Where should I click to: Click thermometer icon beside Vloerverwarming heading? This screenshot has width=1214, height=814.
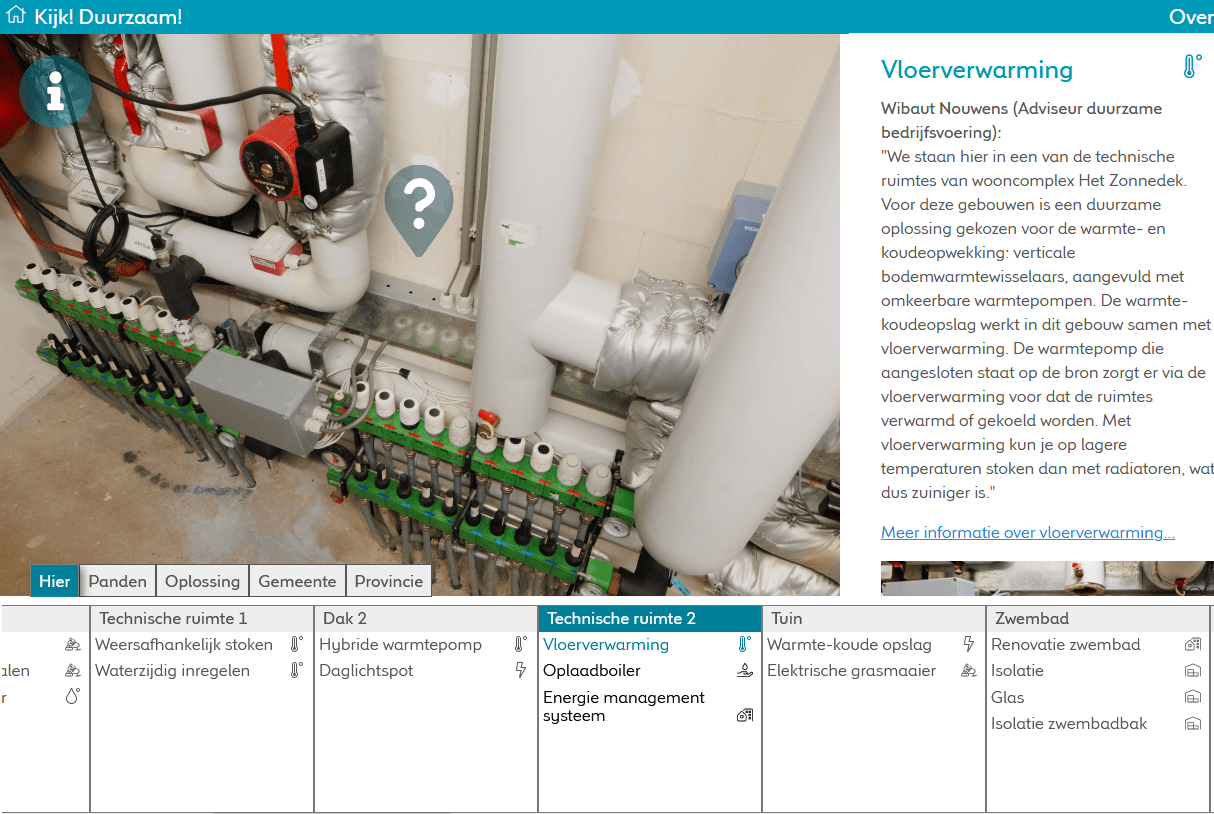pyautogui.click(x=1190, y=68)
